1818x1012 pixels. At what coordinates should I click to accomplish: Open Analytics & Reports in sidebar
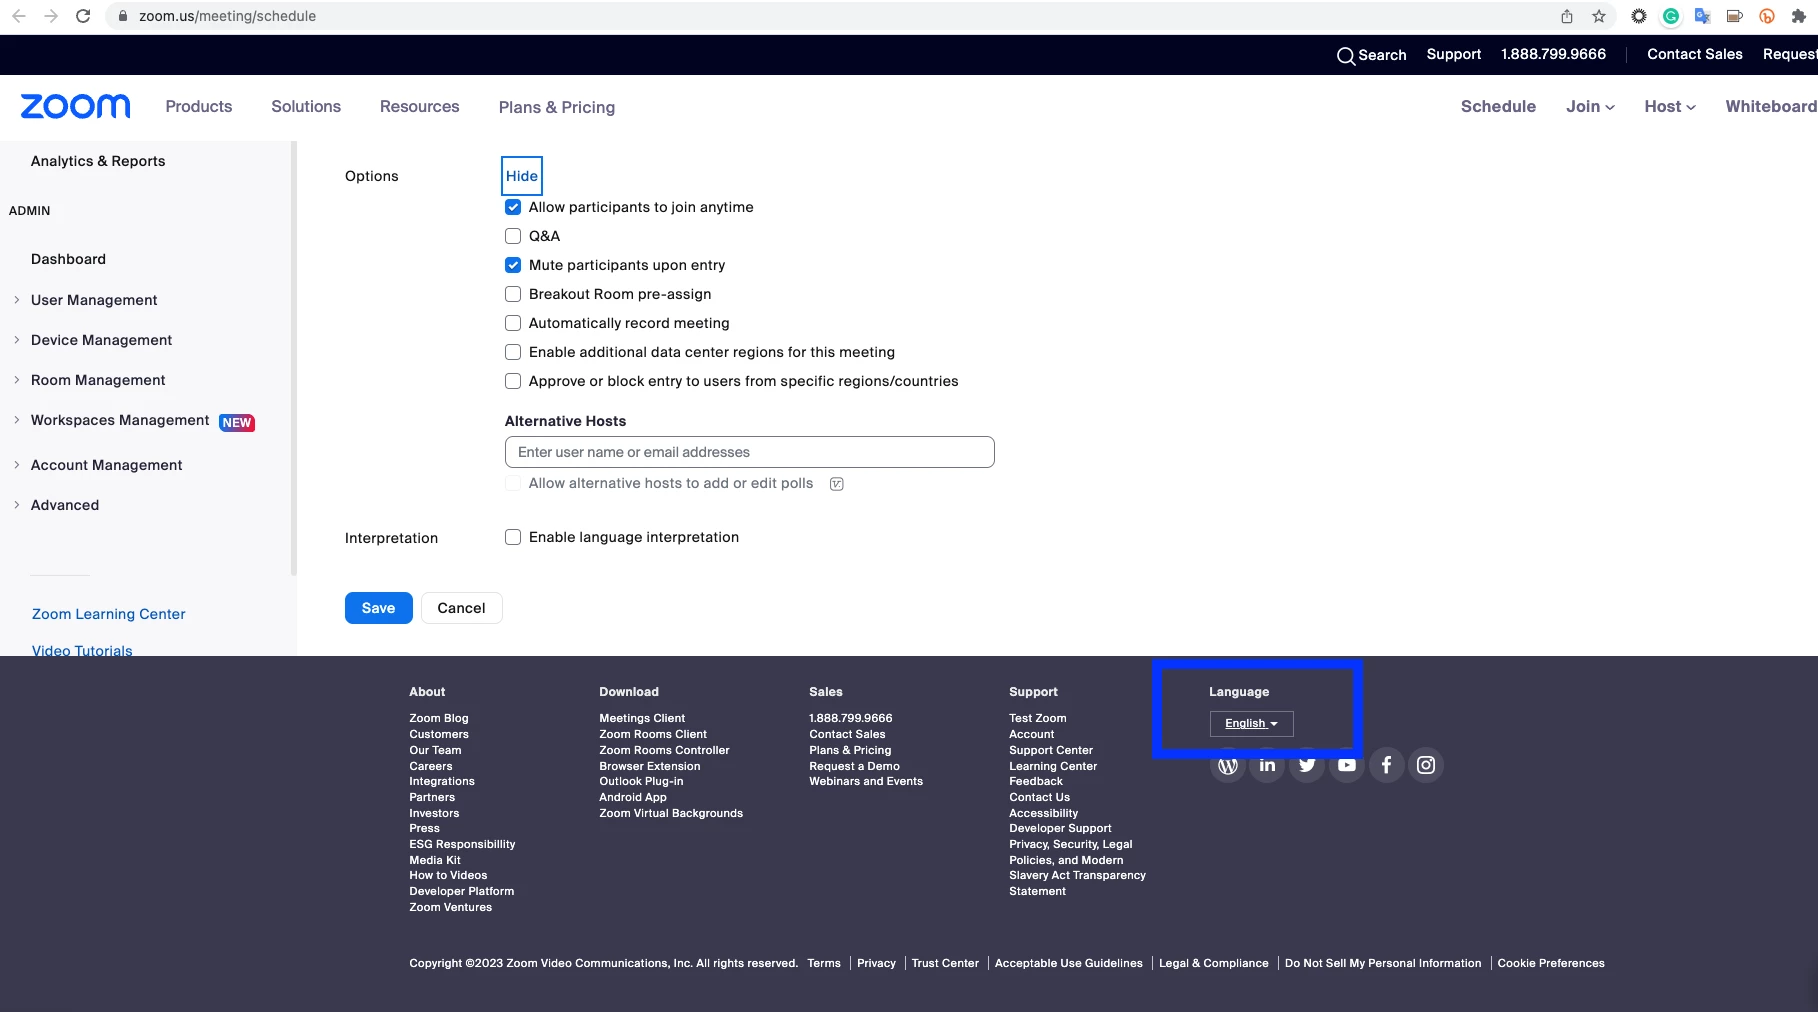(98, 161)
